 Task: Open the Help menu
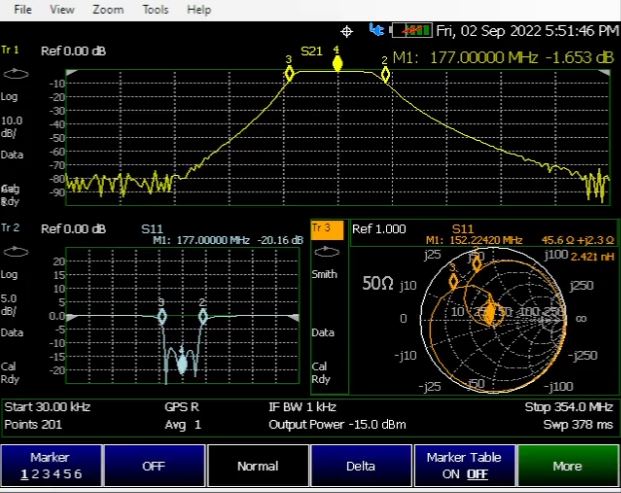click(x=199, y=9)
